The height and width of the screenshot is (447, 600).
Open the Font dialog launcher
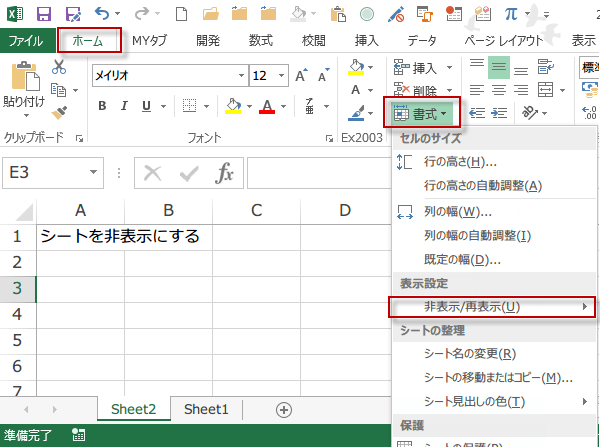pyautogui.click(x=329, y=138)
